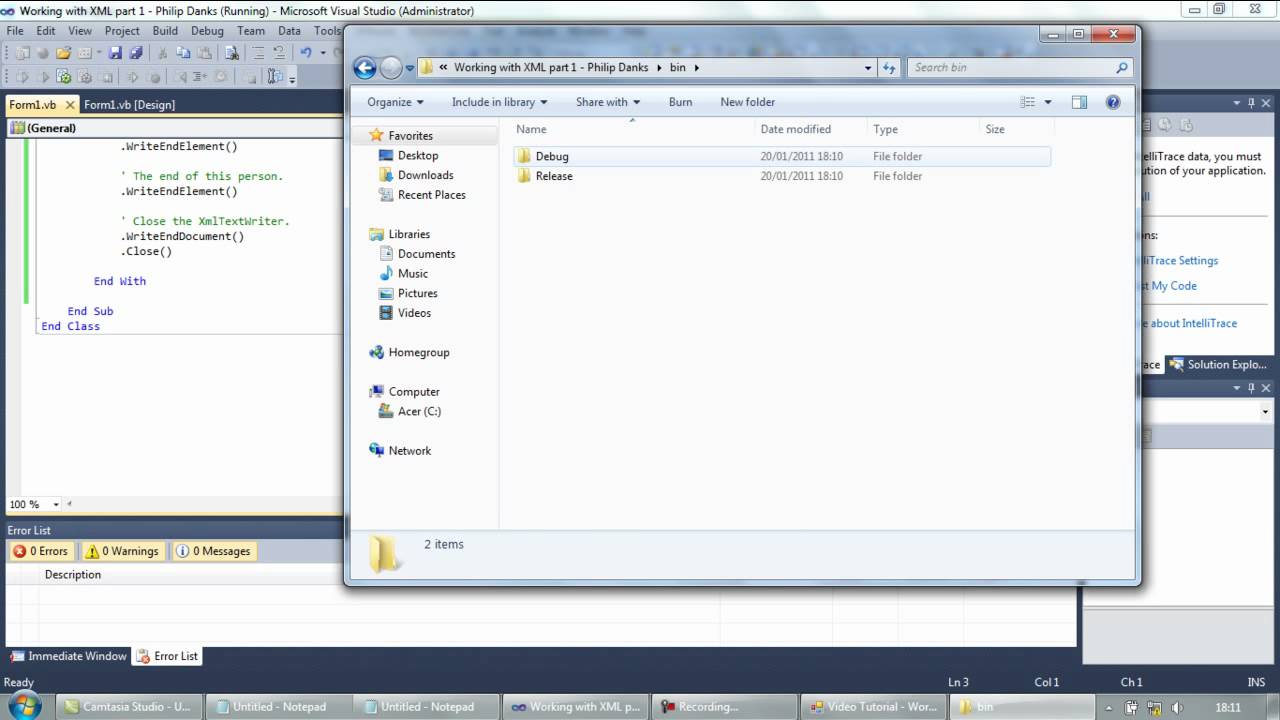
Task: Open the Organize dropdown menu
Action: 395,102
